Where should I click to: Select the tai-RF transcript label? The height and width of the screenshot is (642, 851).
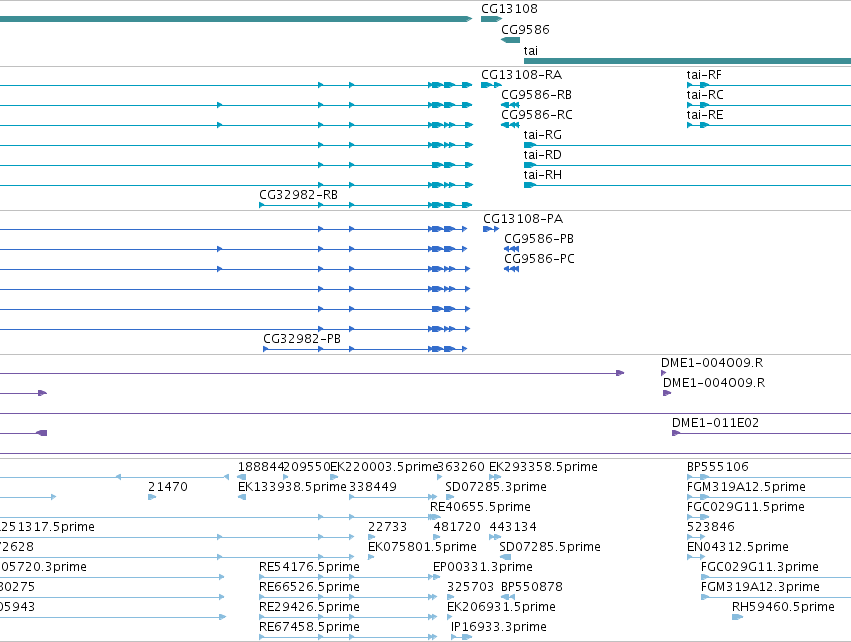pyautogui.click(x=704, y=75)
